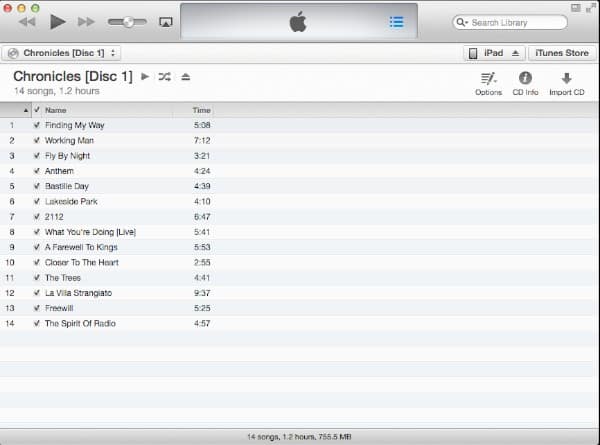Click the mini player icon
Image resolution: width=600 pixels, height=445 pixels.
(576, 8)
